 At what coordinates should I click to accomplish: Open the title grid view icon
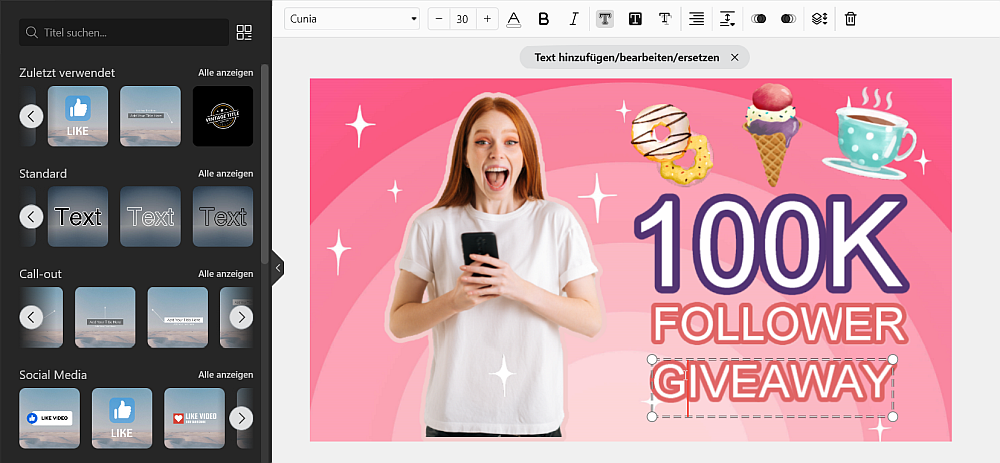click(x=244, y=33)
